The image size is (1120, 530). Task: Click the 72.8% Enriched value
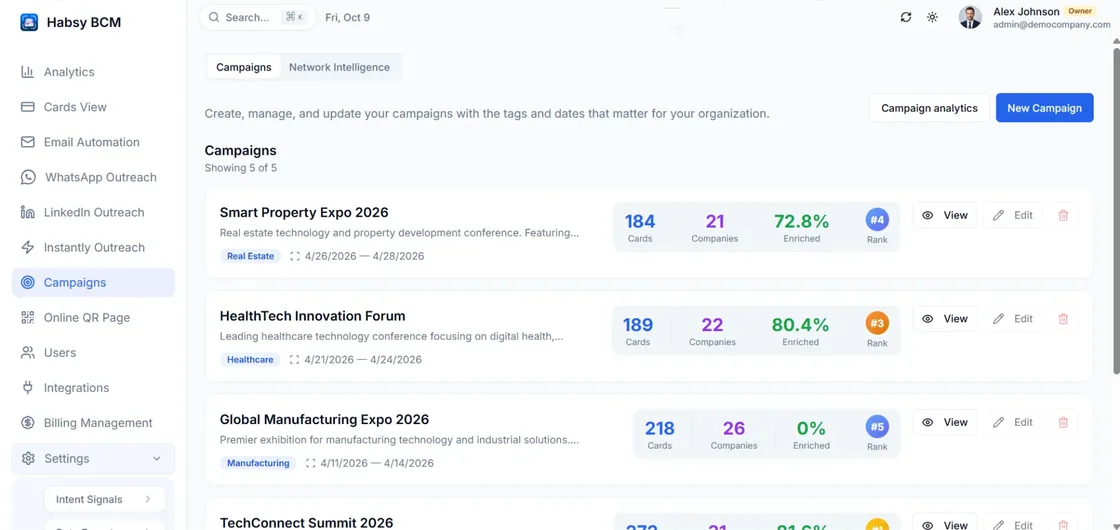pos(801,221)
